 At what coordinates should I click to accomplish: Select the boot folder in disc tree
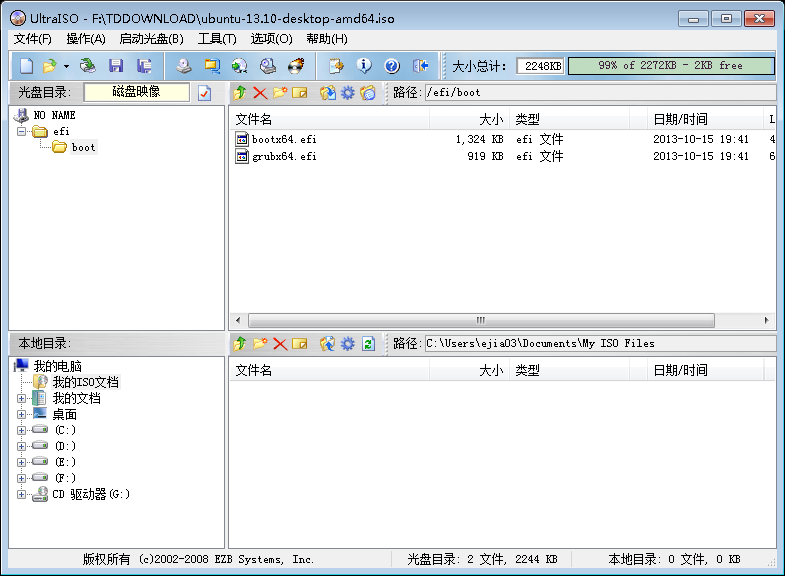point(83,147)
